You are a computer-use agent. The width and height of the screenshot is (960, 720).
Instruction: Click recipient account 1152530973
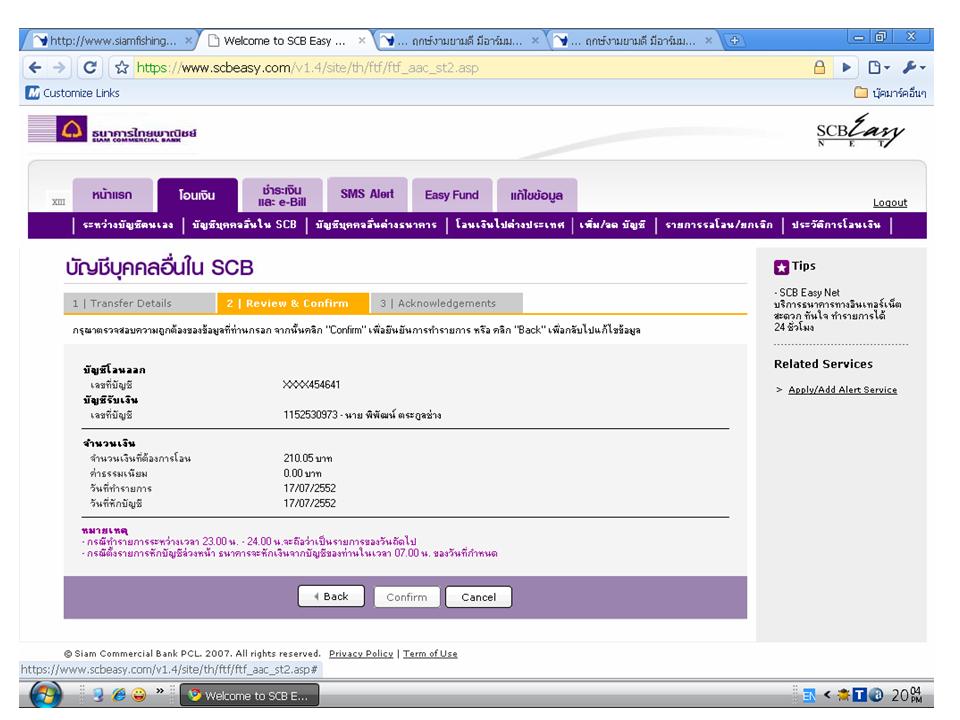[310, 415]
